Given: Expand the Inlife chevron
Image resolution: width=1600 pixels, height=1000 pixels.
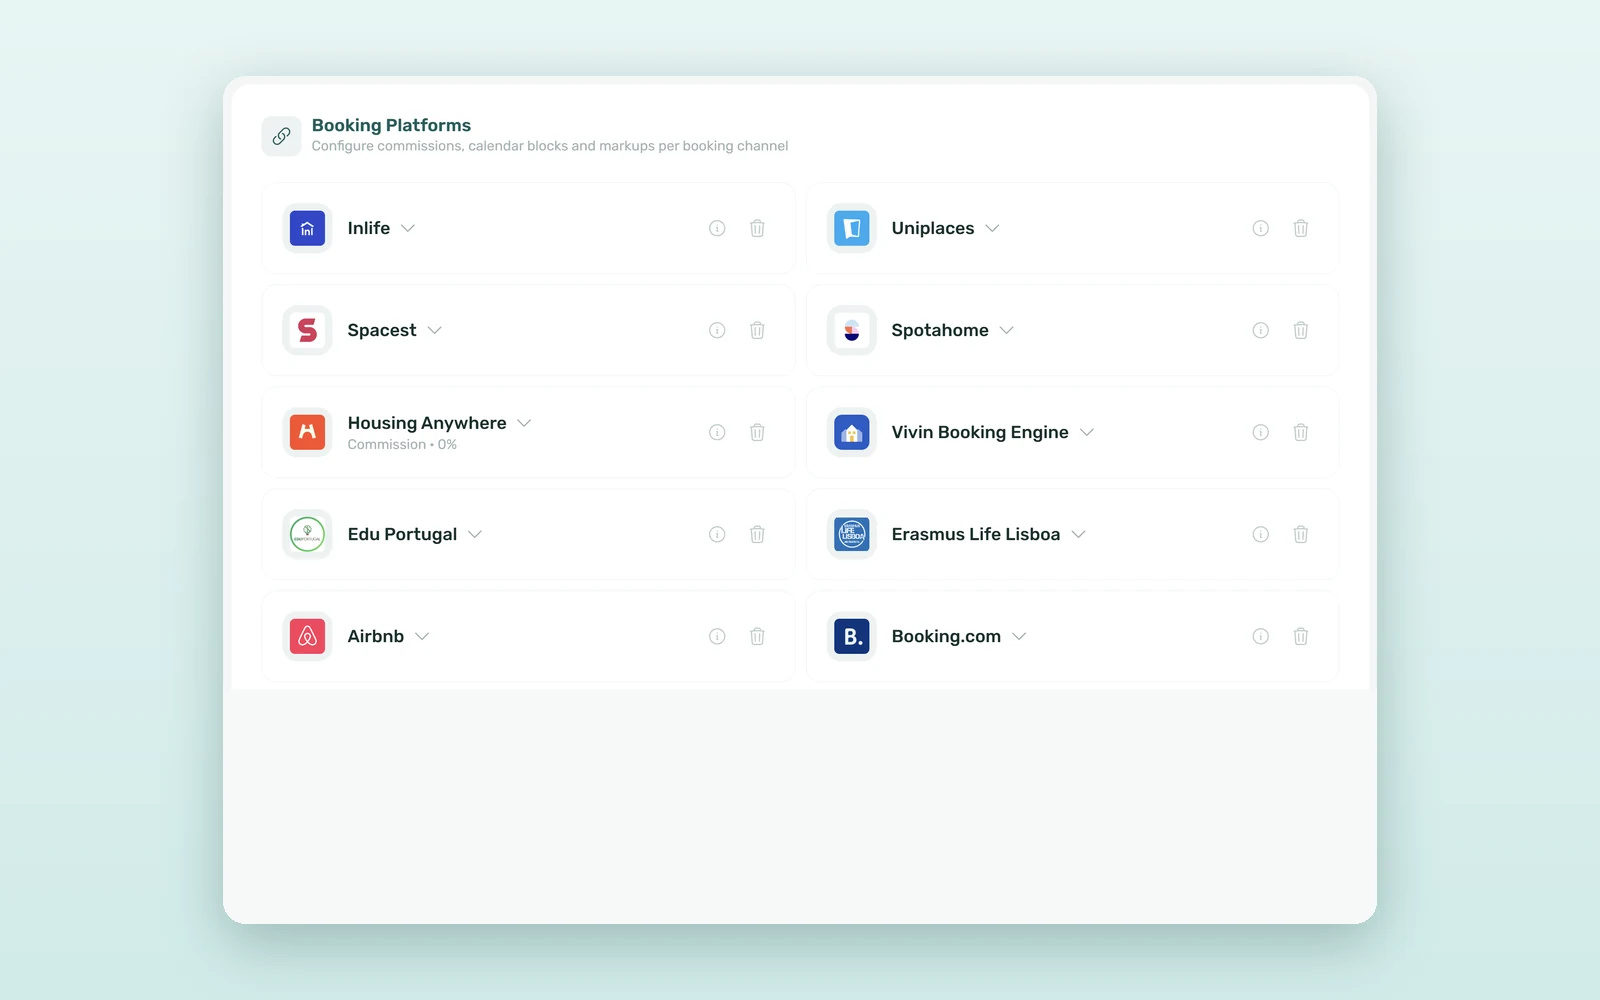Looking at the screenshot, I should click(x=408, y=228).
